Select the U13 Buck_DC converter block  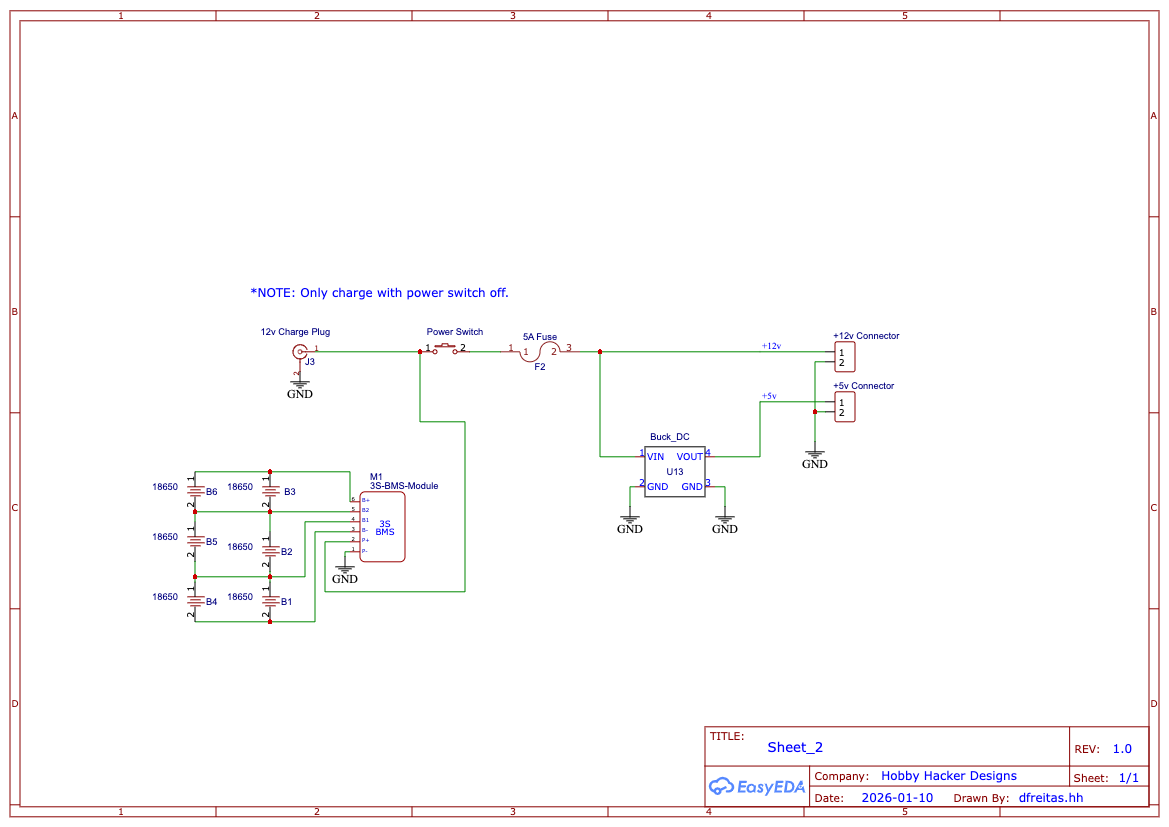[x=675, y=472]
